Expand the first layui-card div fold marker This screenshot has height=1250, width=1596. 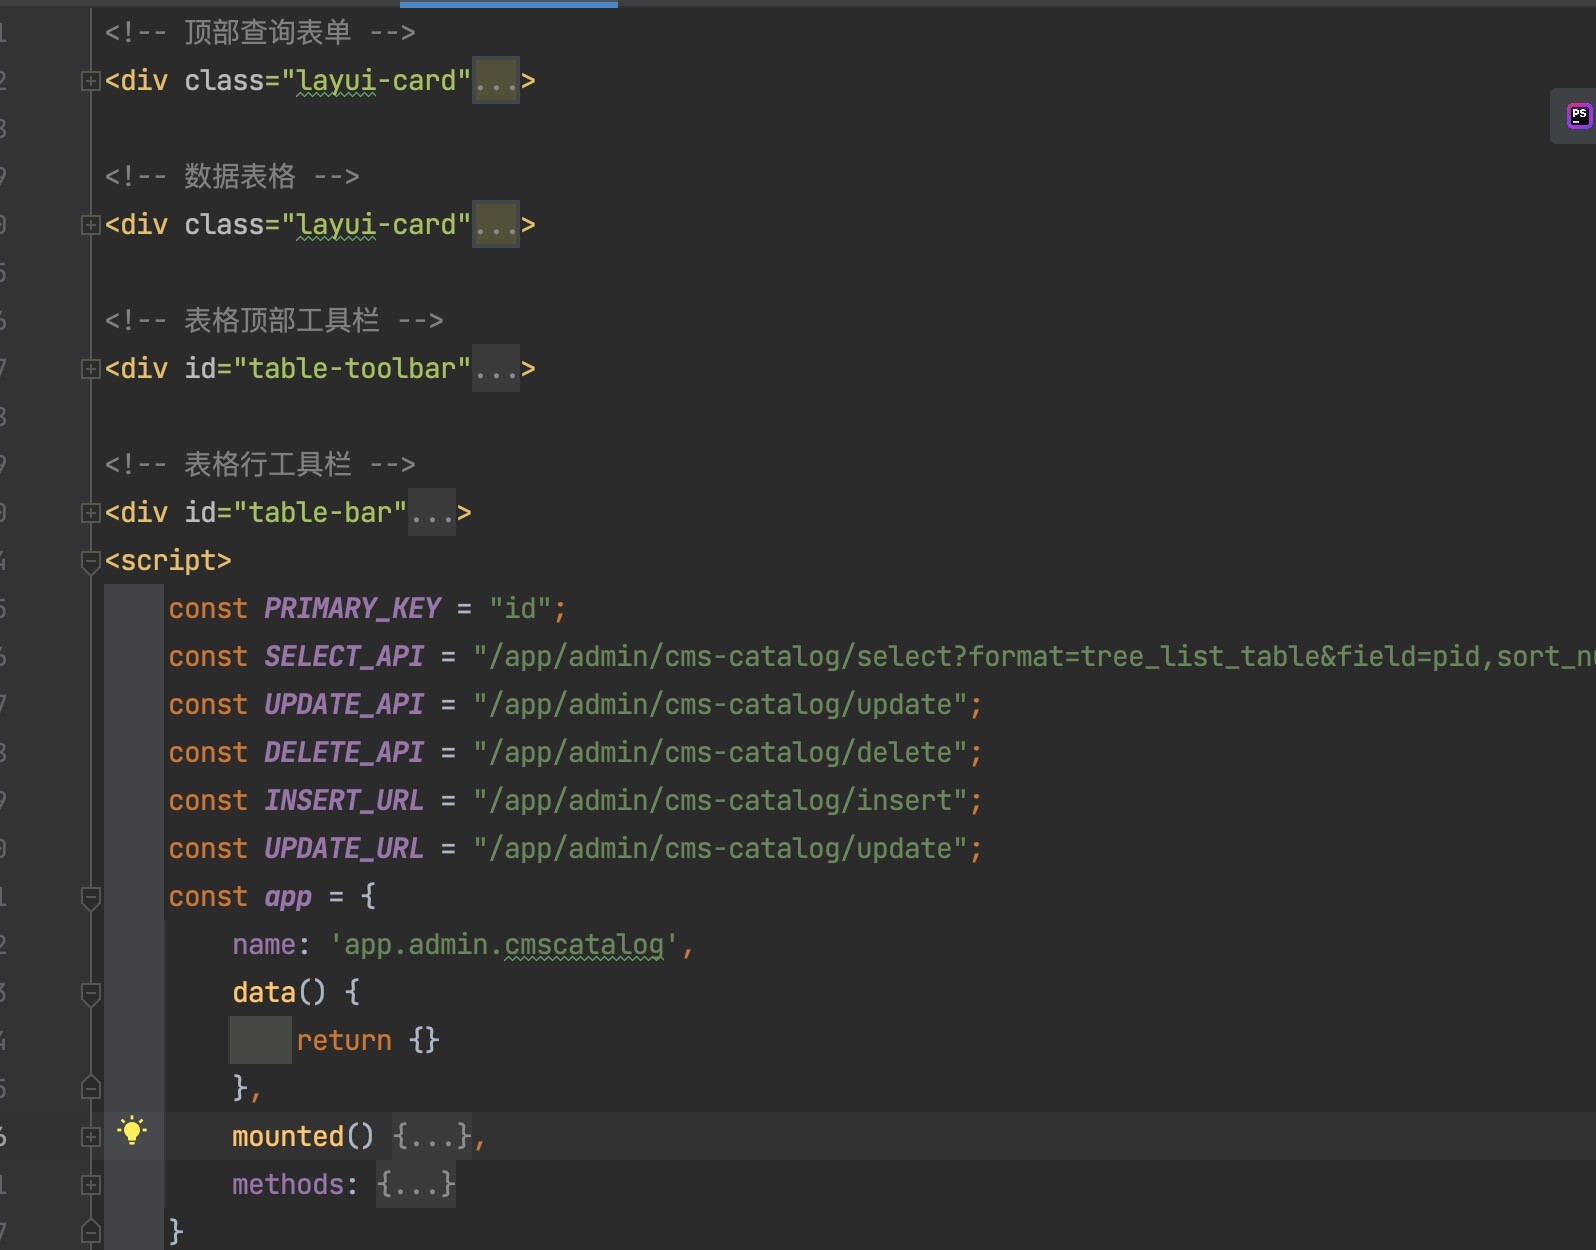(91, 81)
